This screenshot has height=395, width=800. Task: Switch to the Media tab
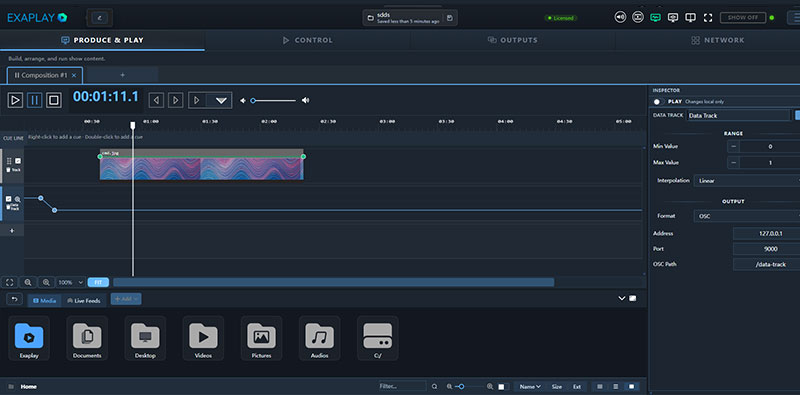44,301
